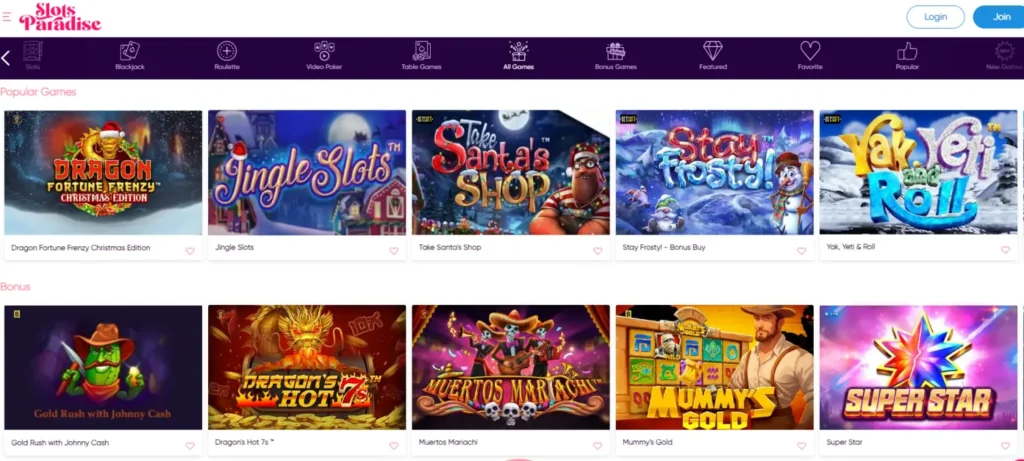
Task: Open the Slots Paradise logo home link
Action: pyautogui.click(x=60, y=18)
